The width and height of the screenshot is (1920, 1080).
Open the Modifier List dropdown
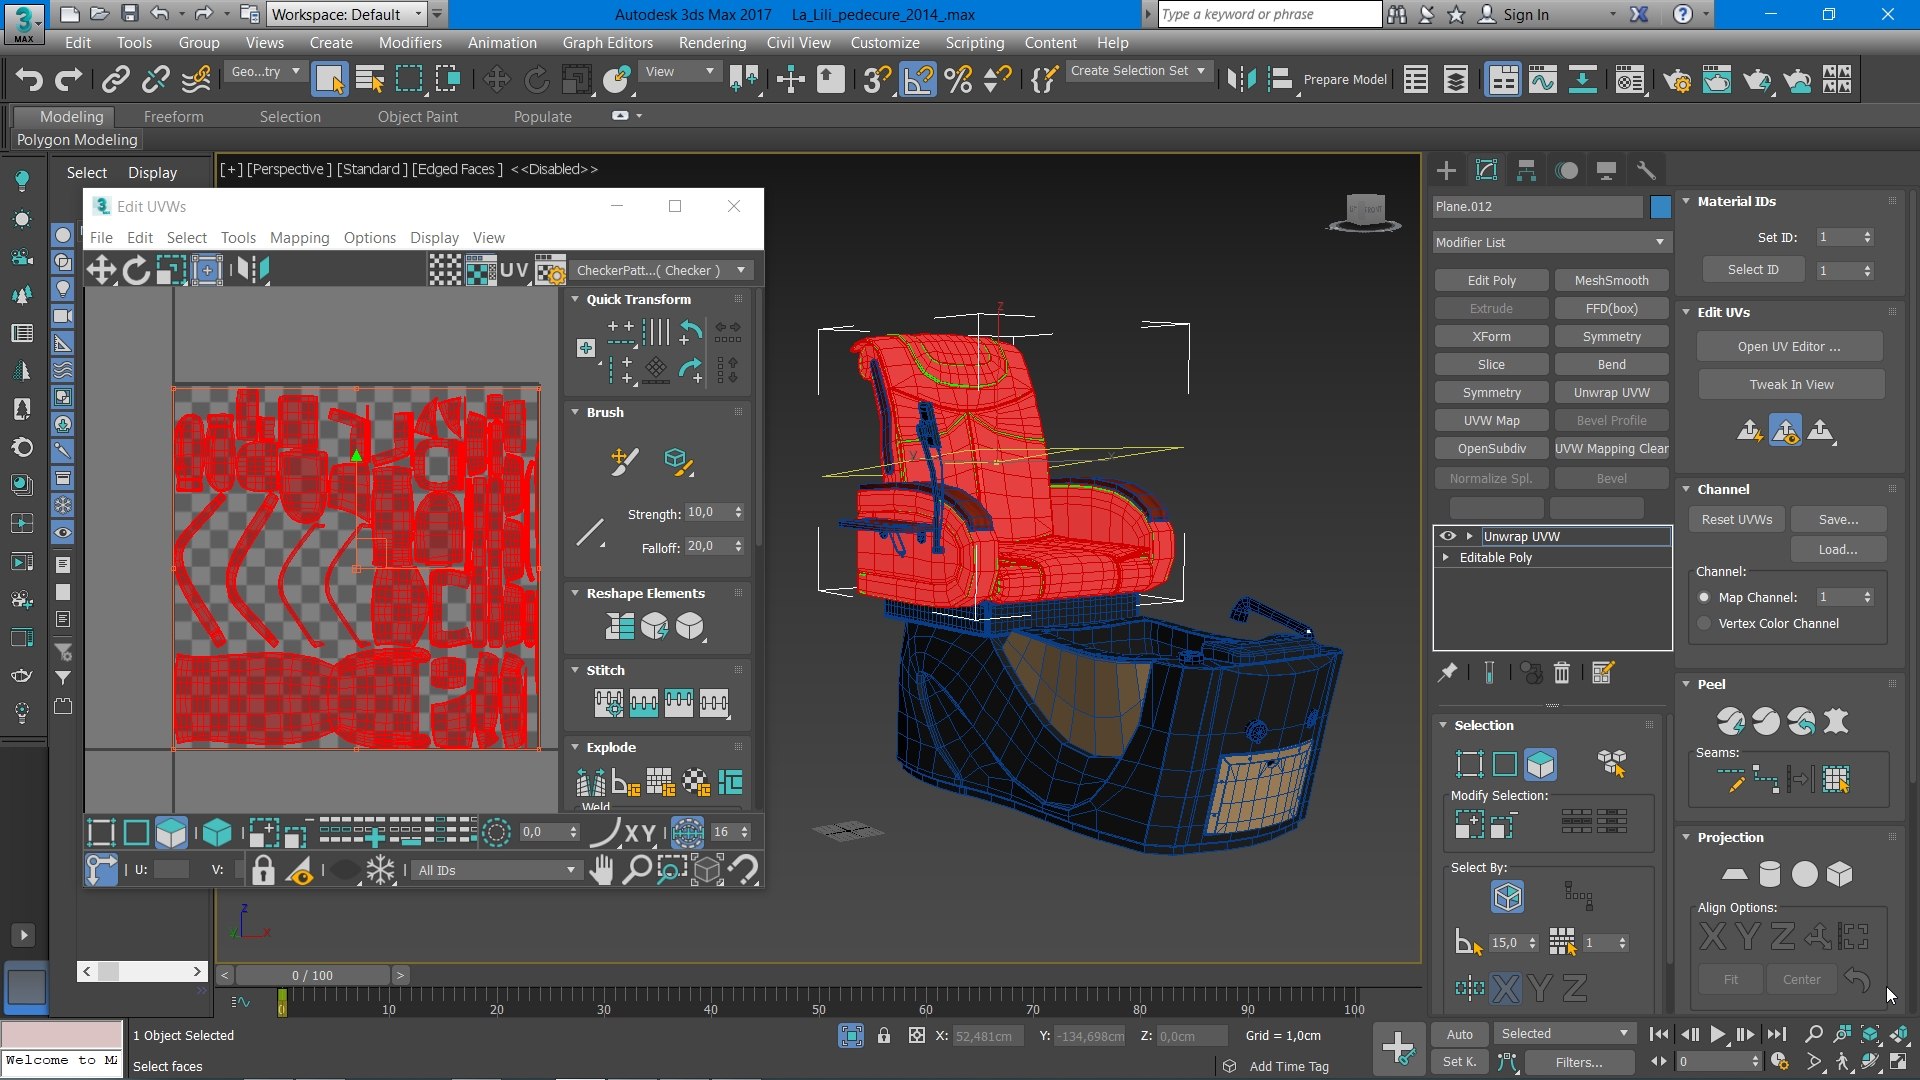(x=1551, y=242)
